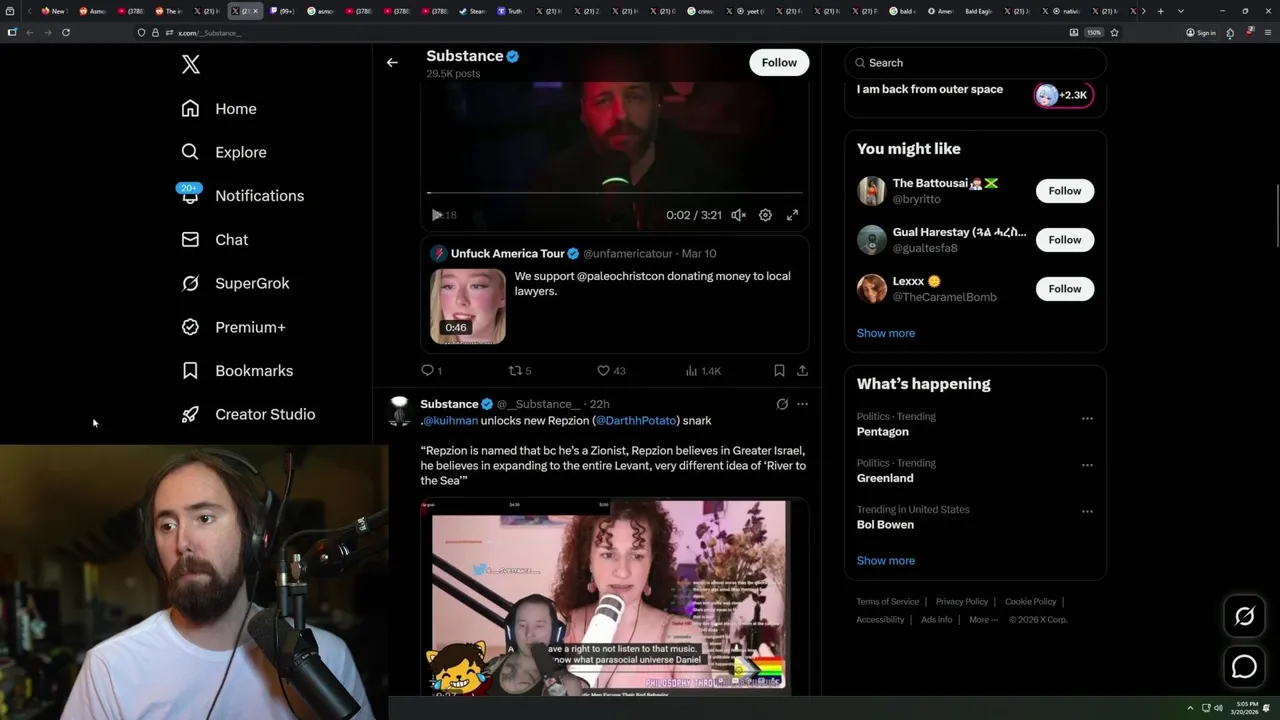Screen dimensions: 1280x720
Task: Follow Lexxx account
Action: click(1065, 289)
